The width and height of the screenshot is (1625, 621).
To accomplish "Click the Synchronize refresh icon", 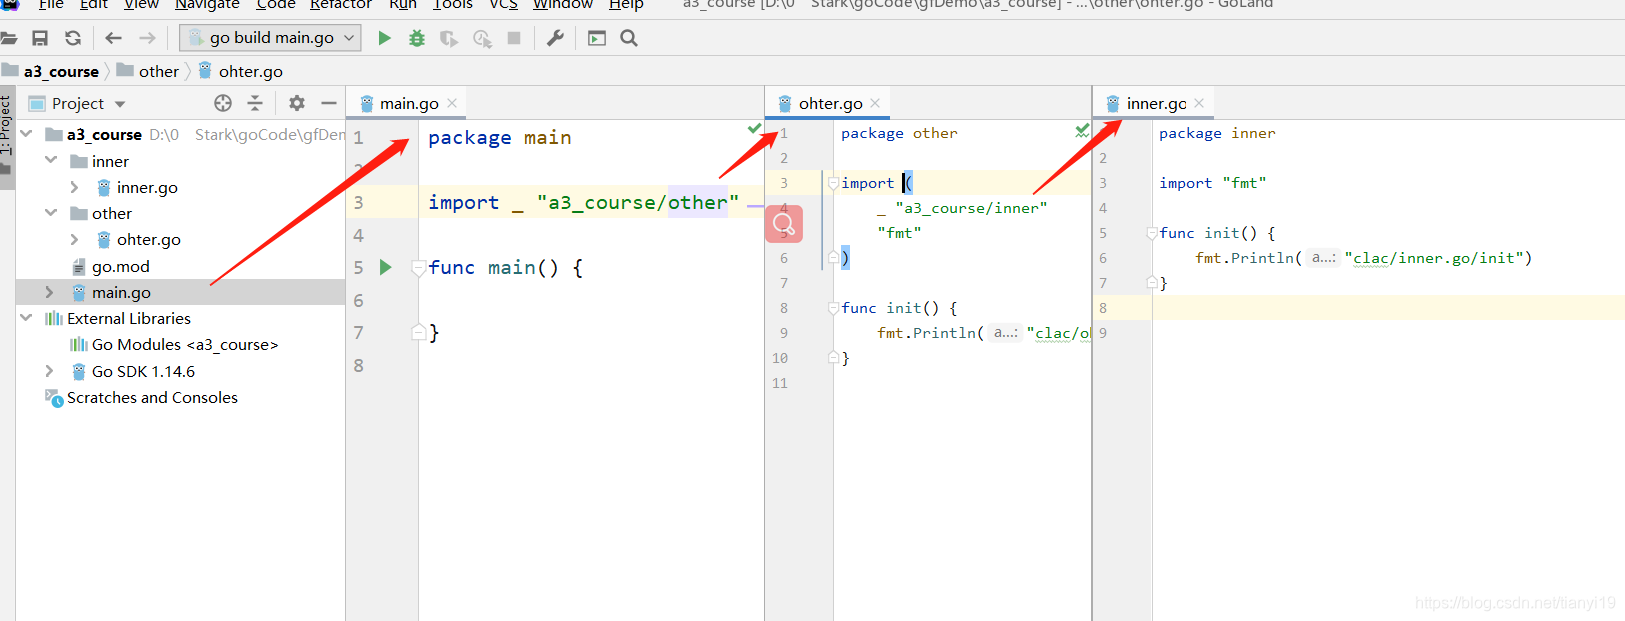I will point(73,38).
